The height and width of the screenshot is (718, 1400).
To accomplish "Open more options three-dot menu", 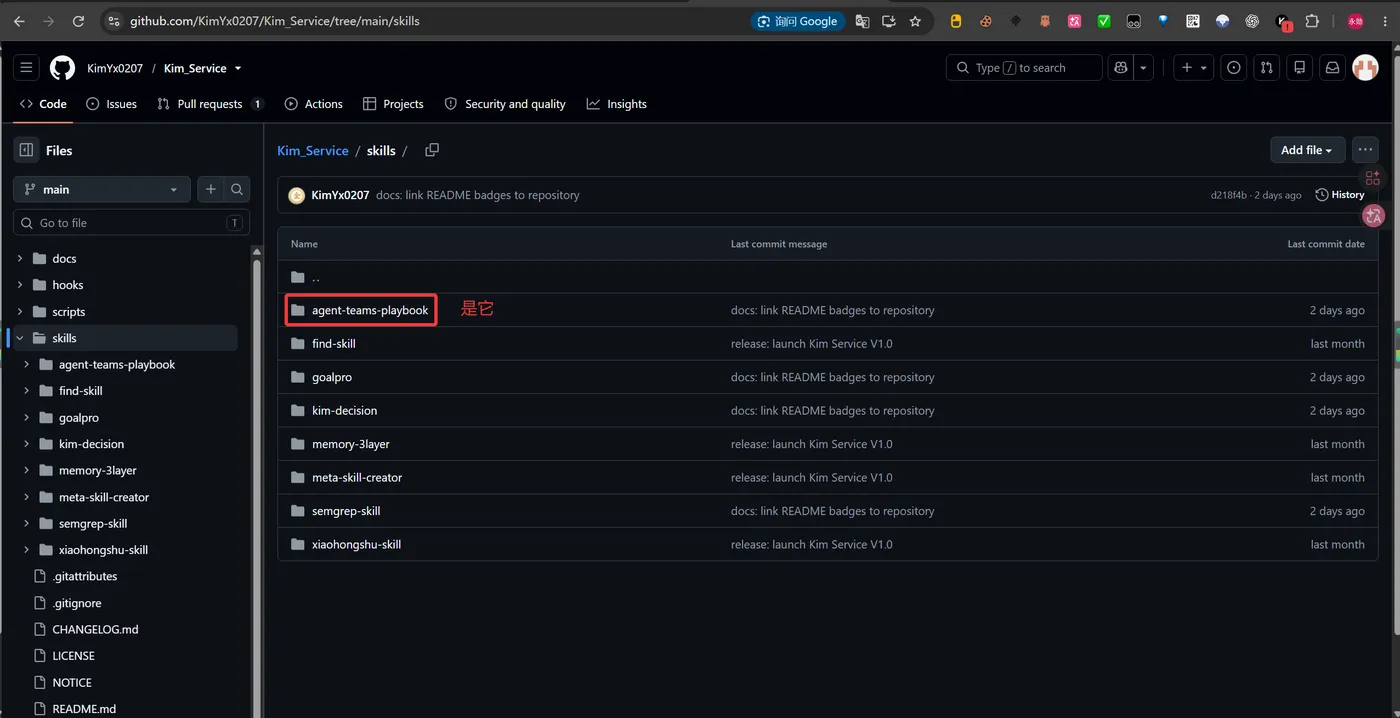I will [x=1365, y=150].
